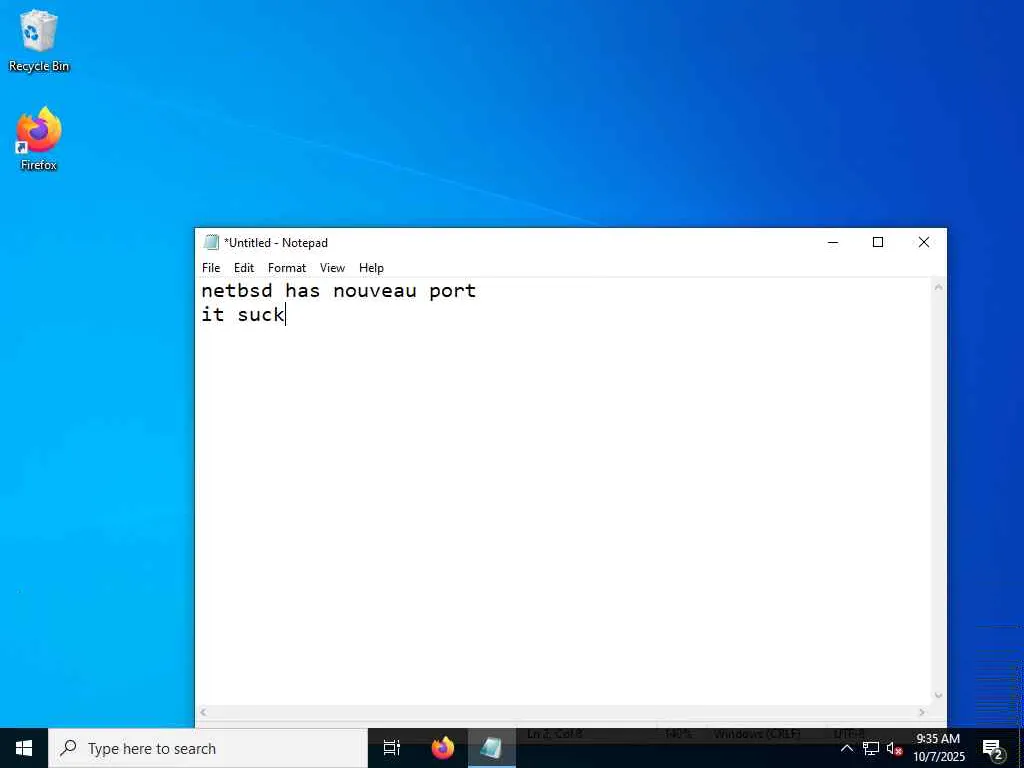The height and width of the screenshot is (768, 1024).
Task: Click the word "port" in first line
Action: [453, 291]
